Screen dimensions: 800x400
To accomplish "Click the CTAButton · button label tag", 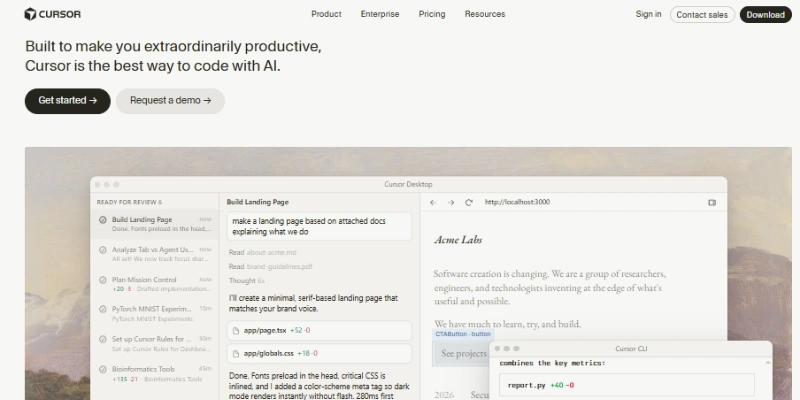I will 463,334.
